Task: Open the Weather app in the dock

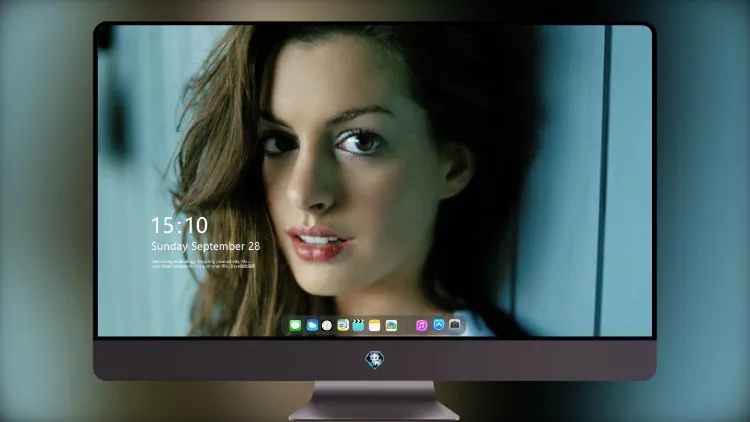Action: click(x=312, y=326)
